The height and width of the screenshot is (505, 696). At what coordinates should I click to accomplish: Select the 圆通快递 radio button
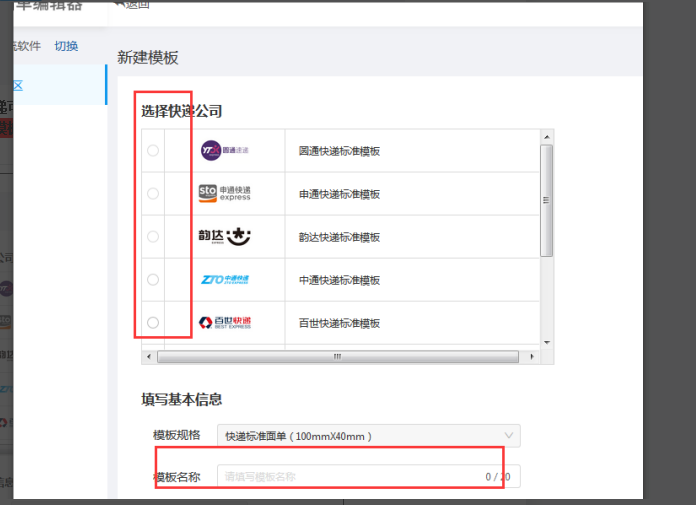(153, 150)
